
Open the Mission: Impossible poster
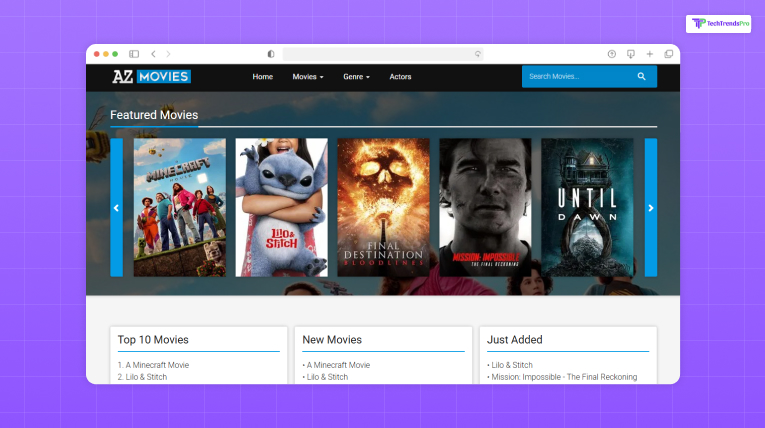click(x=485, y=207)
